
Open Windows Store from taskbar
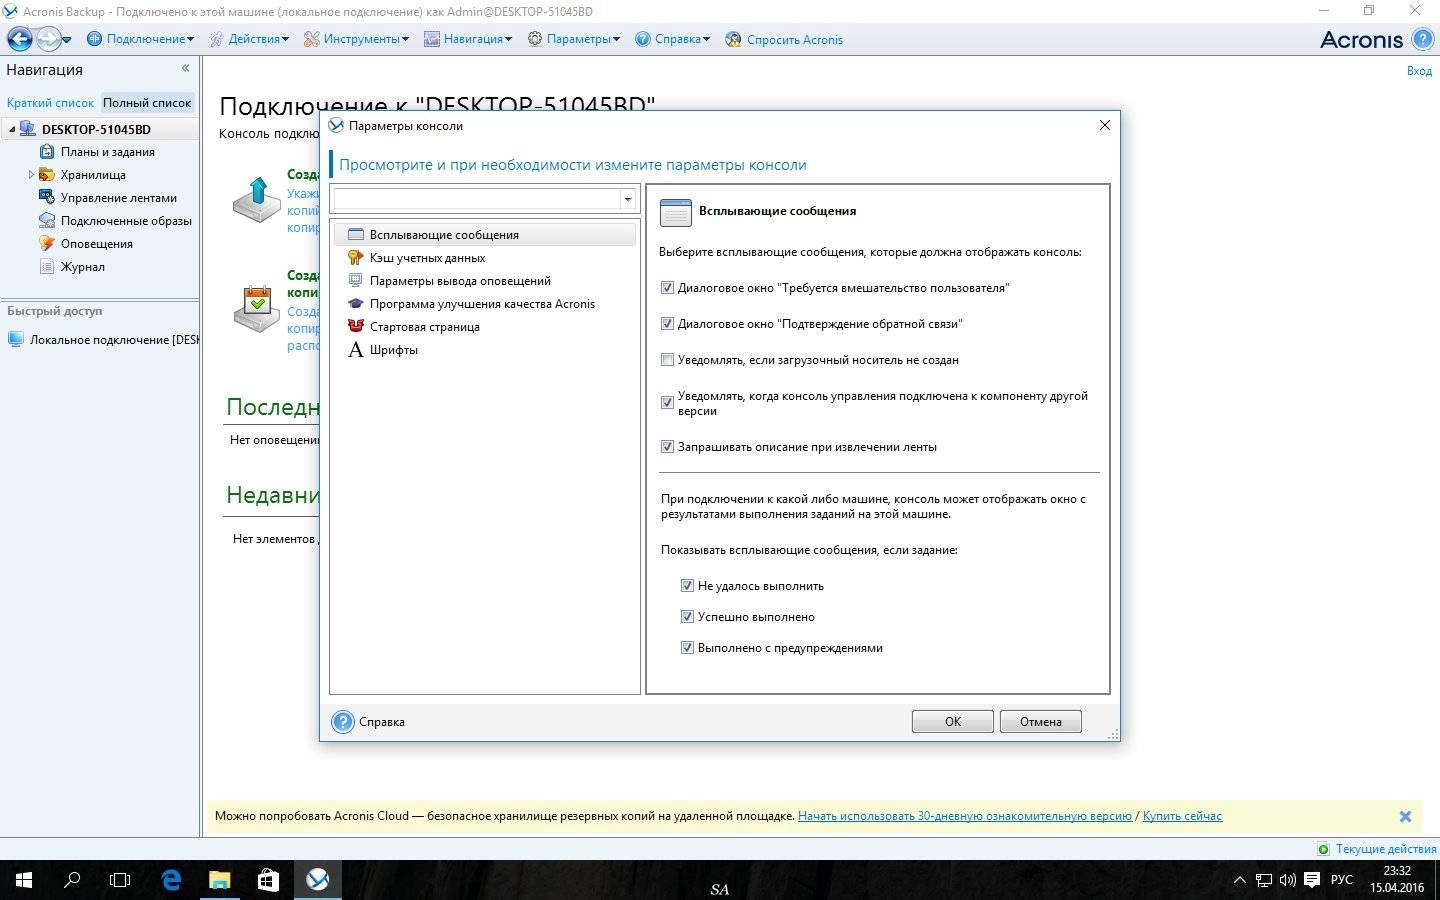tap(268, 880)
